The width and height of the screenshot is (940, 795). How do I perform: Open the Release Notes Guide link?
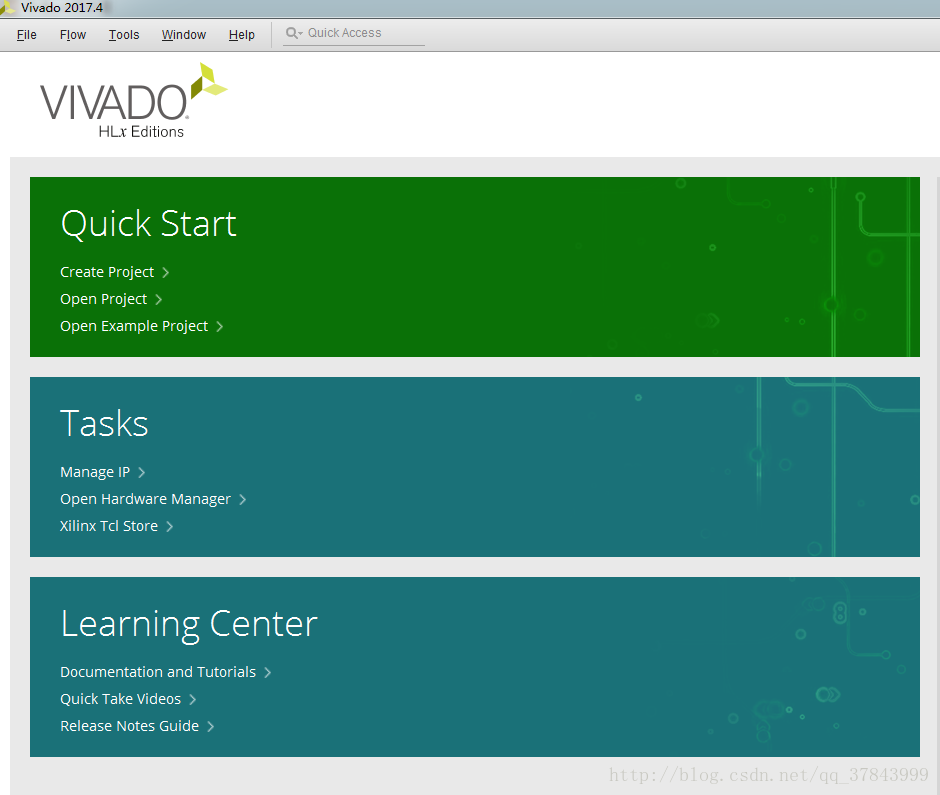click(129, 726)
